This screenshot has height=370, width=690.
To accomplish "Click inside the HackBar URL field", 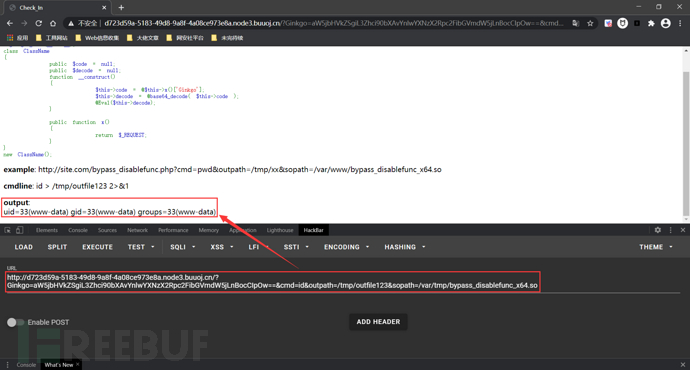I will pos(273,282).
